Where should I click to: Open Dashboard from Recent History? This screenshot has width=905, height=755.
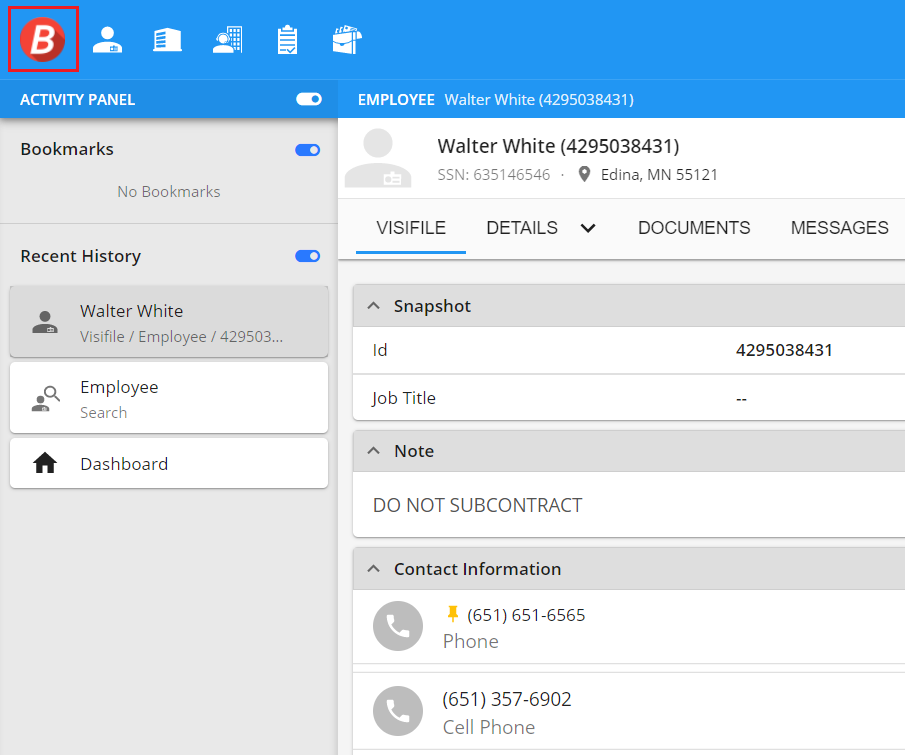(169, 464)
